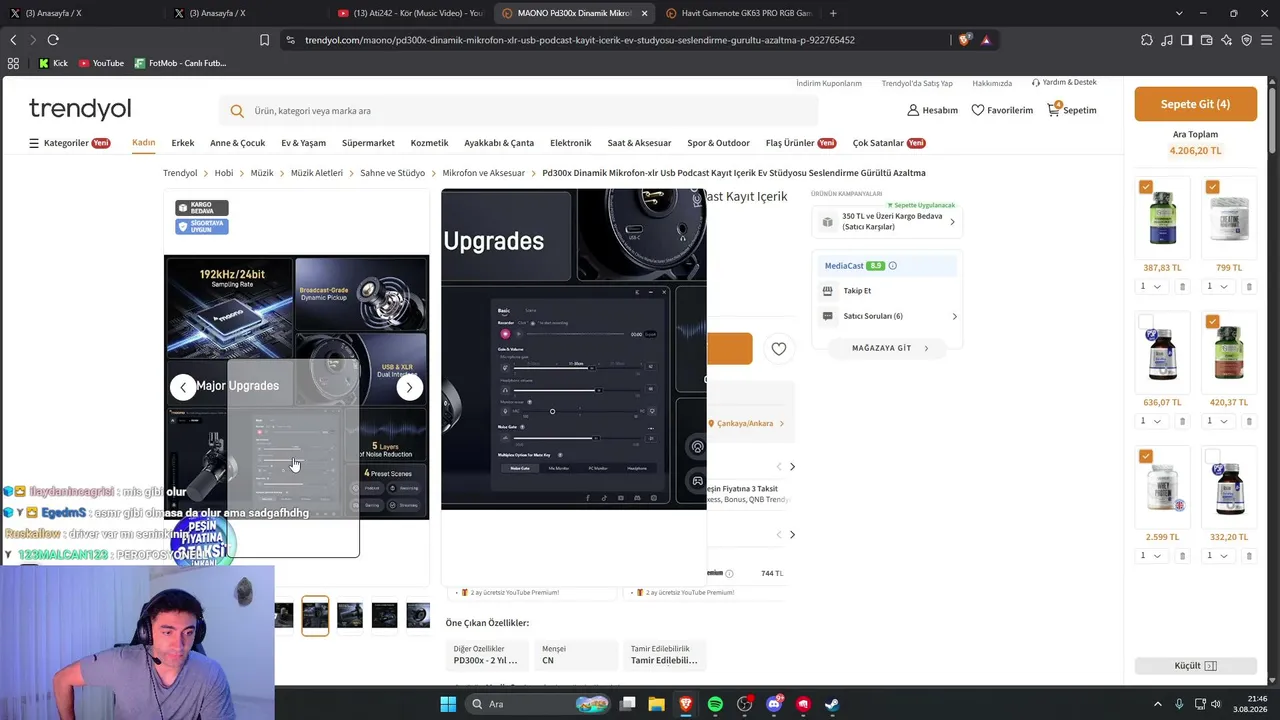Open quantity dropdown for 2.599 TL item
This screenshot has width=1280, height=720.
[1151, 556]
